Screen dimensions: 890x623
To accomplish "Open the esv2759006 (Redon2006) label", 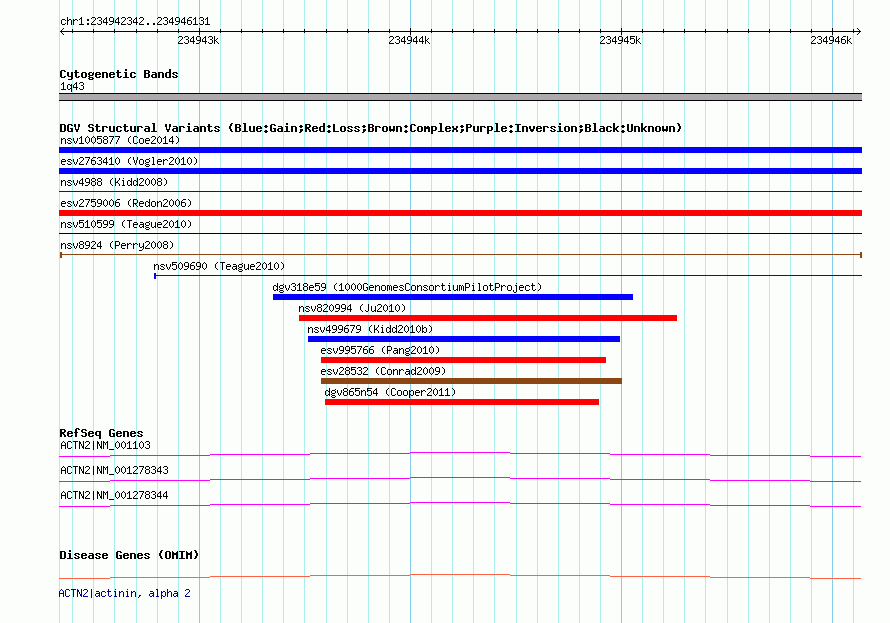I will (x=126, y=203).
